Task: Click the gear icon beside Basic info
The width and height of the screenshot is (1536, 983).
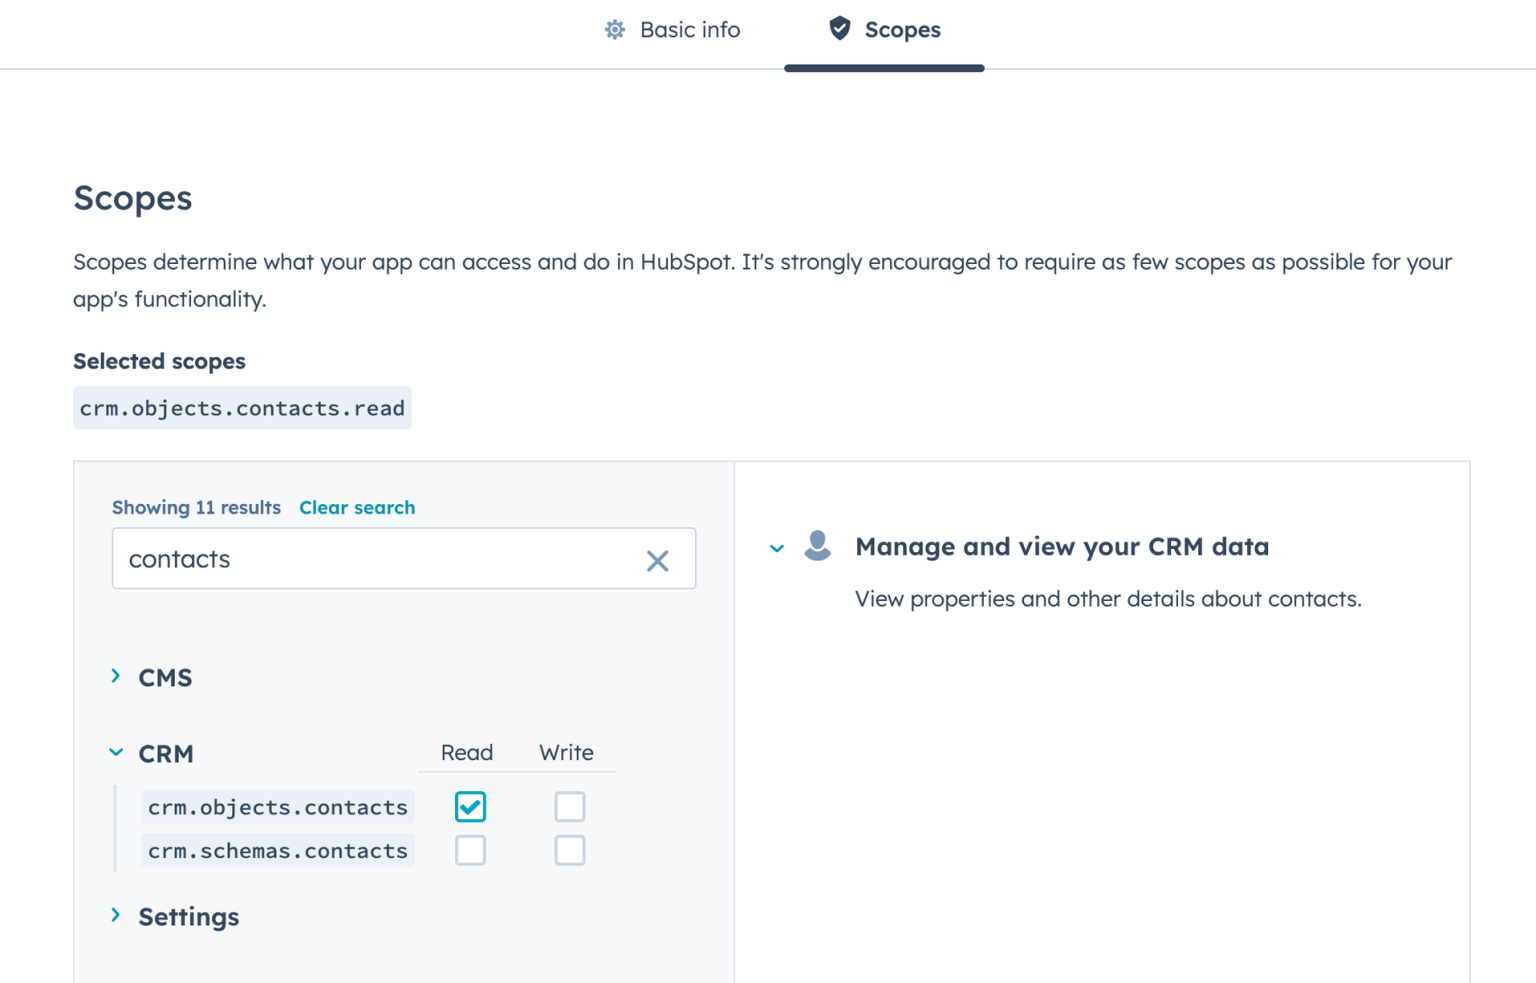Action: (615, 30)
